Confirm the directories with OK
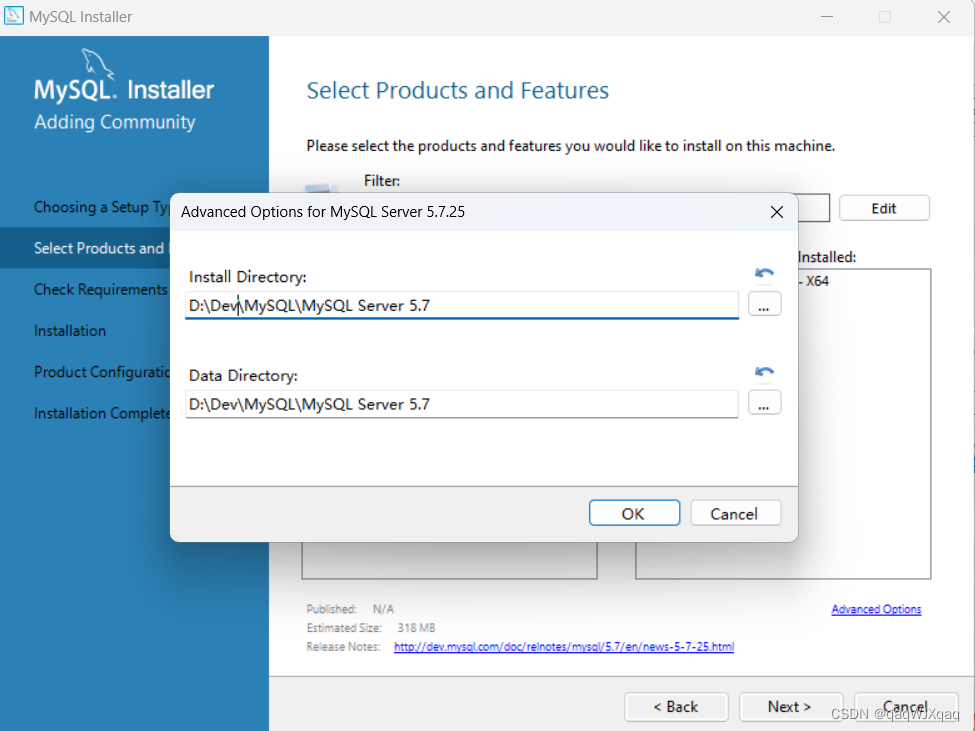 (634, 513)
